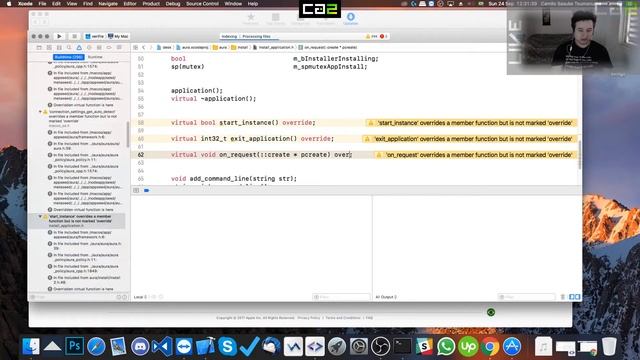
Task: Toggle breakpoints with blue arrow in debug bar
Action: click(147, 191)
